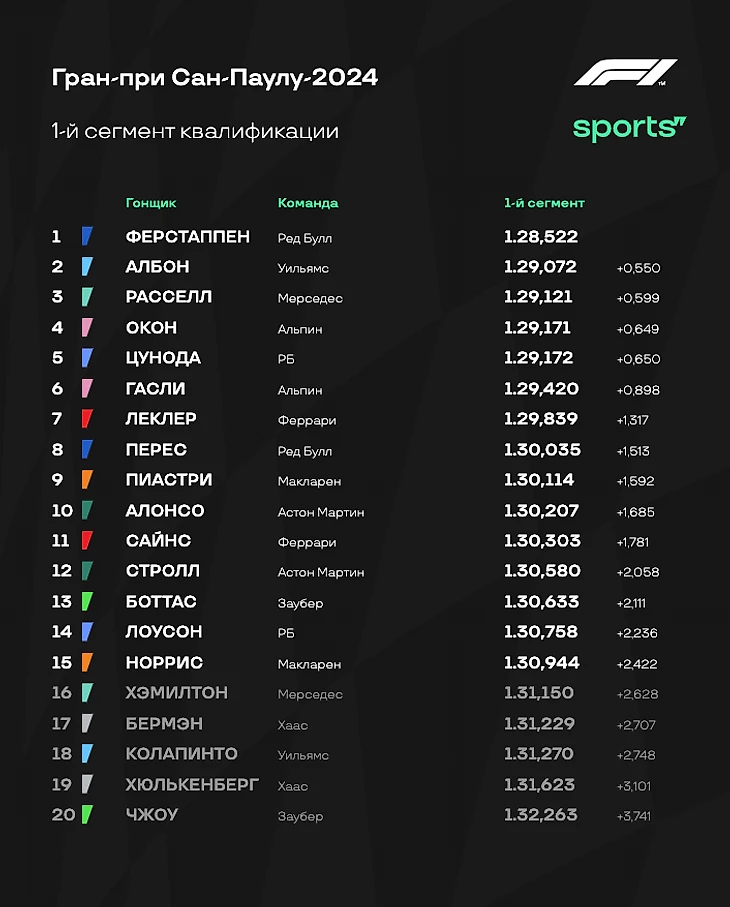Click Bottas's green Sauber team flag
Screen dimensions: 730x907
pos(87,602)
